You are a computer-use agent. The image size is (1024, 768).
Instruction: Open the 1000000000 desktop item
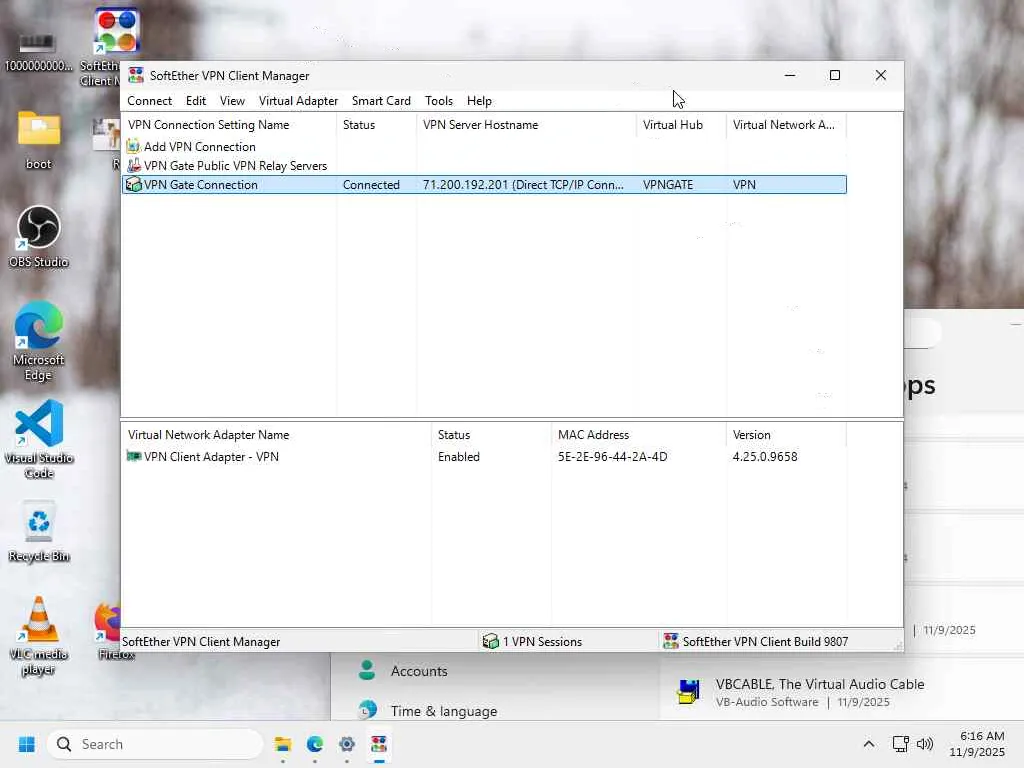point(39,51)
